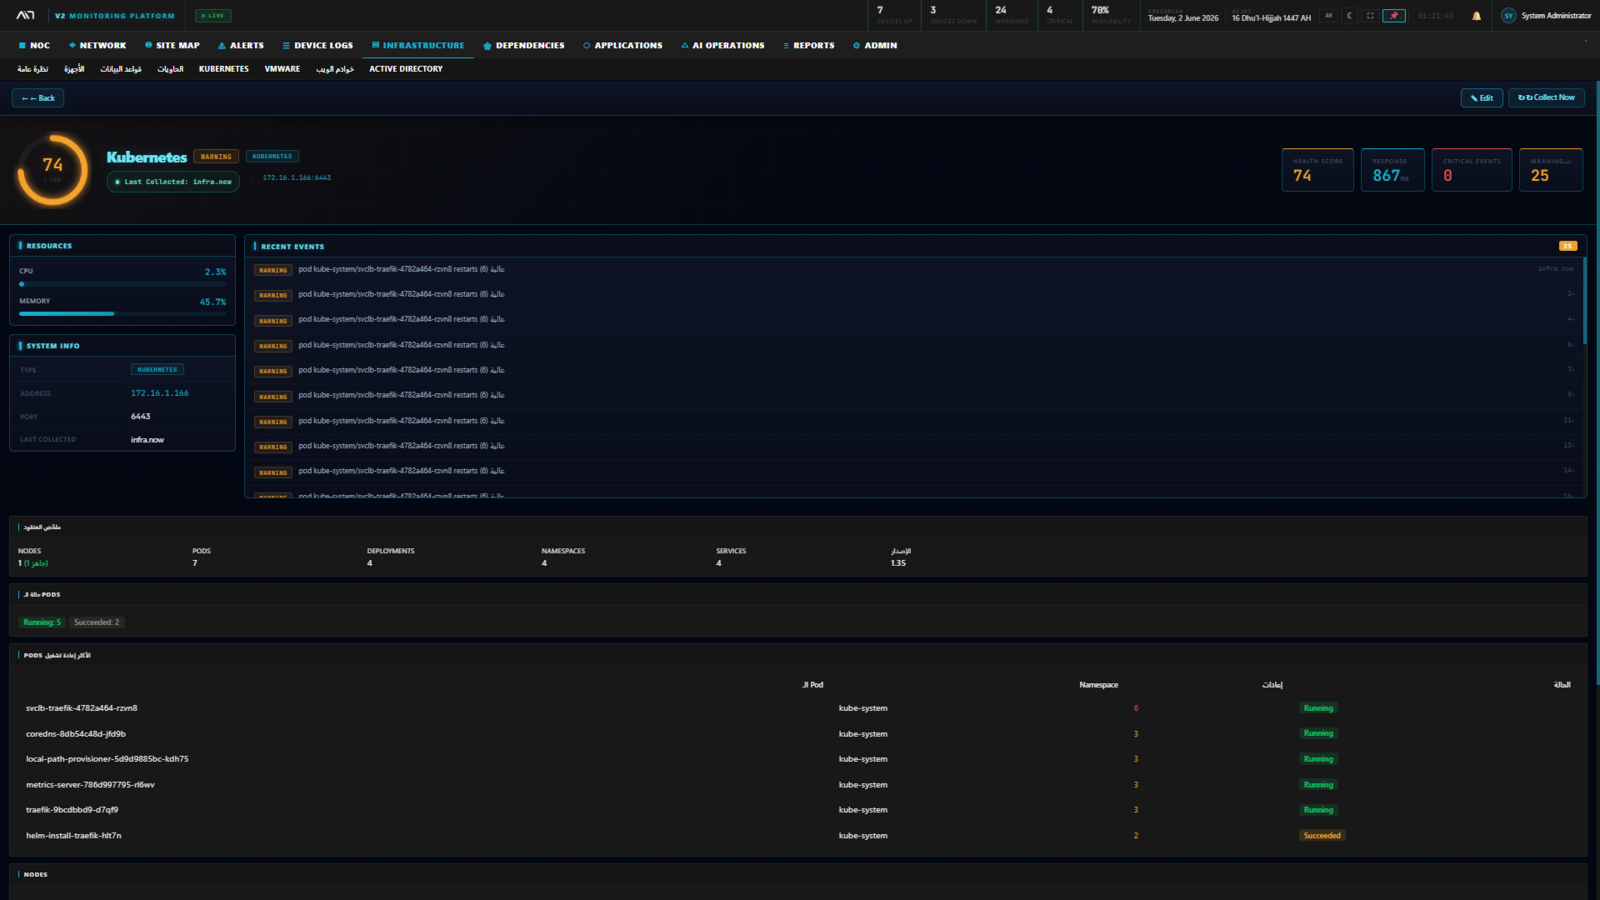Click the orange event count badge in Recent Events
The height and width of the screenshot is (900, 1600).
1568,246
